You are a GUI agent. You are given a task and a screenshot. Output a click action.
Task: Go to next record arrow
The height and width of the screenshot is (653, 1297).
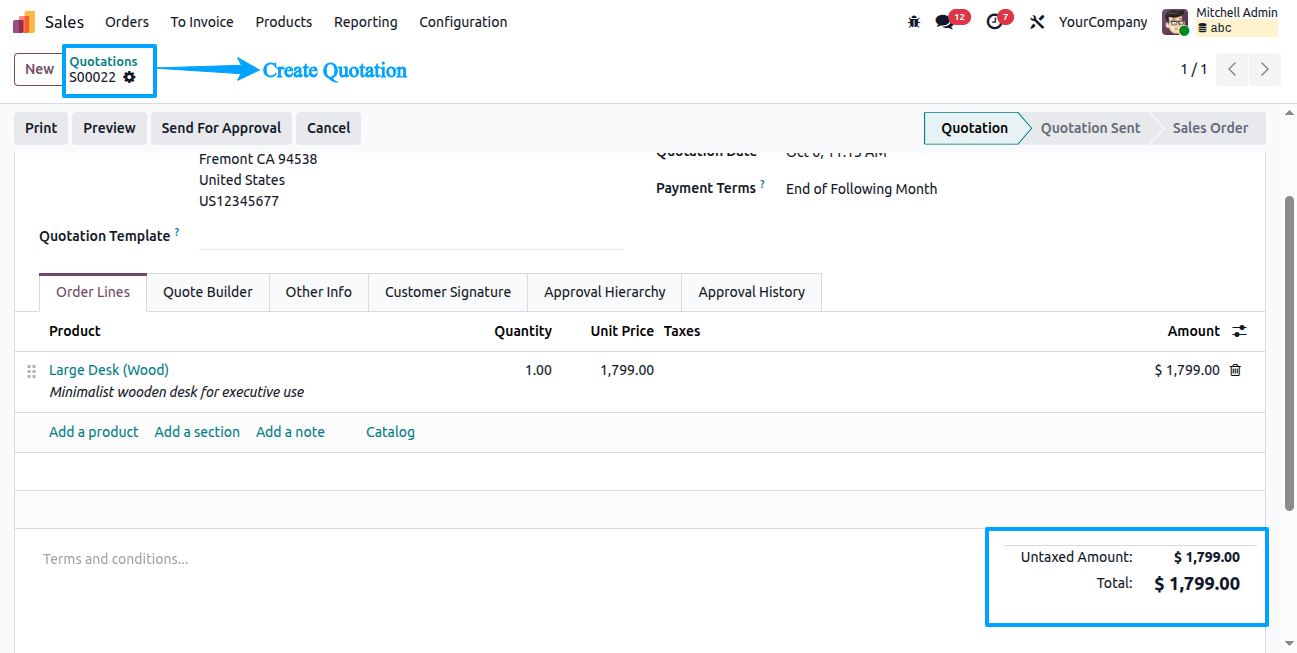(1265, 69)
